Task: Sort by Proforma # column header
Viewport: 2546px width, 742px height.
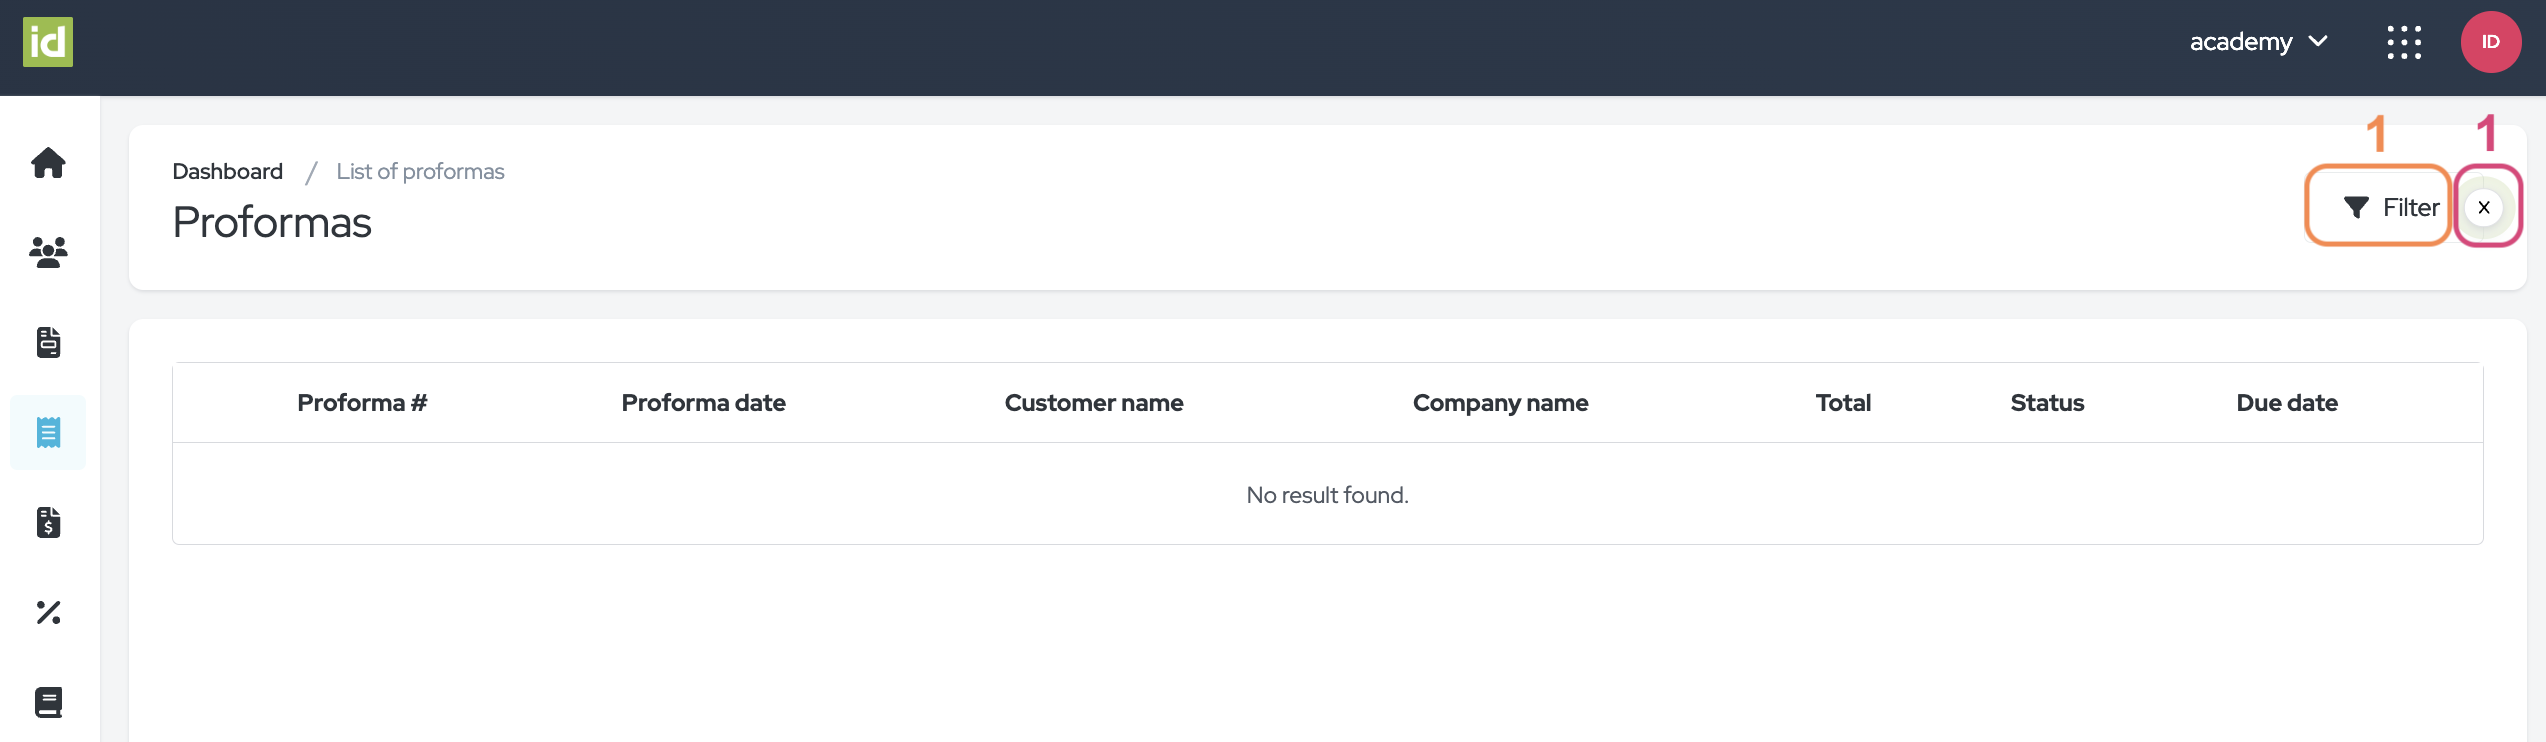Action: click(362, 403)
